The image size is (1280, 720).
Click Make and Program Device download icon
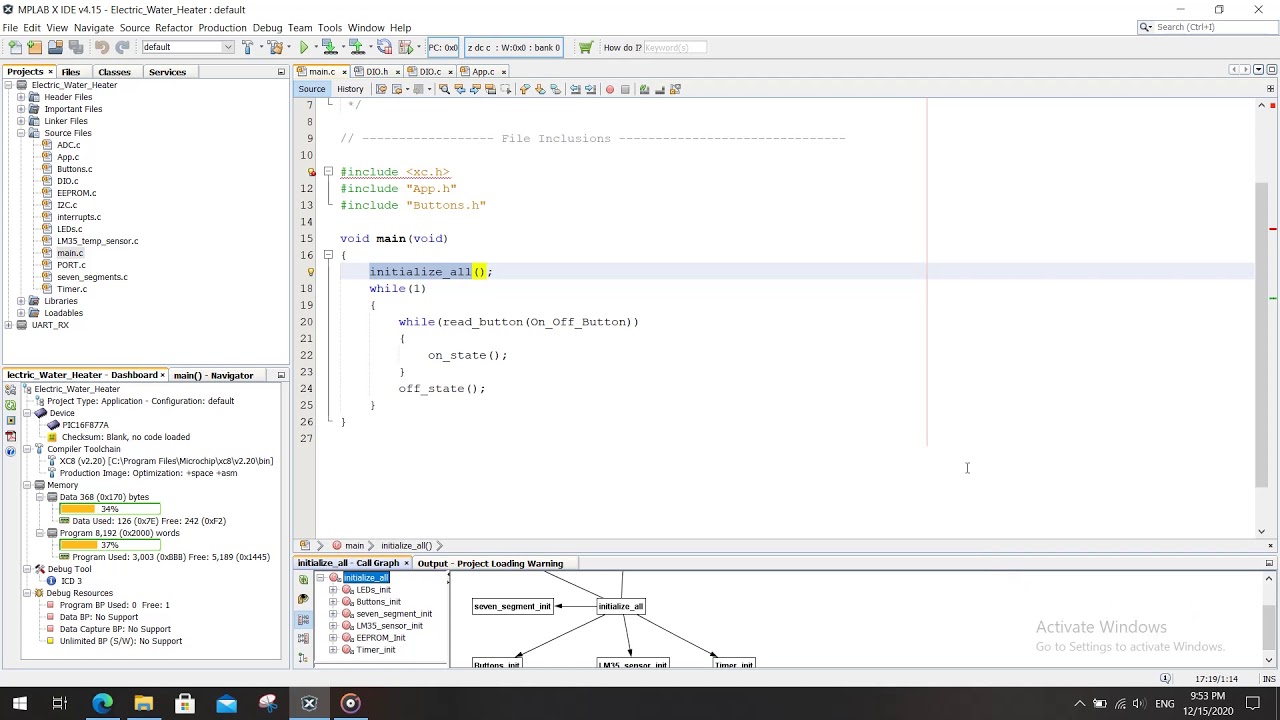tap(328, 47)
